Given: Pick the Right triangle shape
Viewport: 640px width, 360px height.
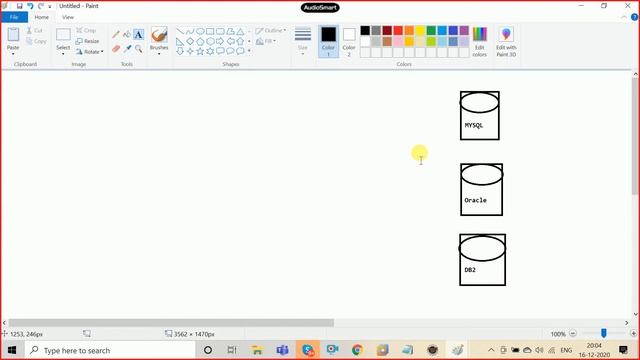Looking at the screenshot, I should 180,41.
